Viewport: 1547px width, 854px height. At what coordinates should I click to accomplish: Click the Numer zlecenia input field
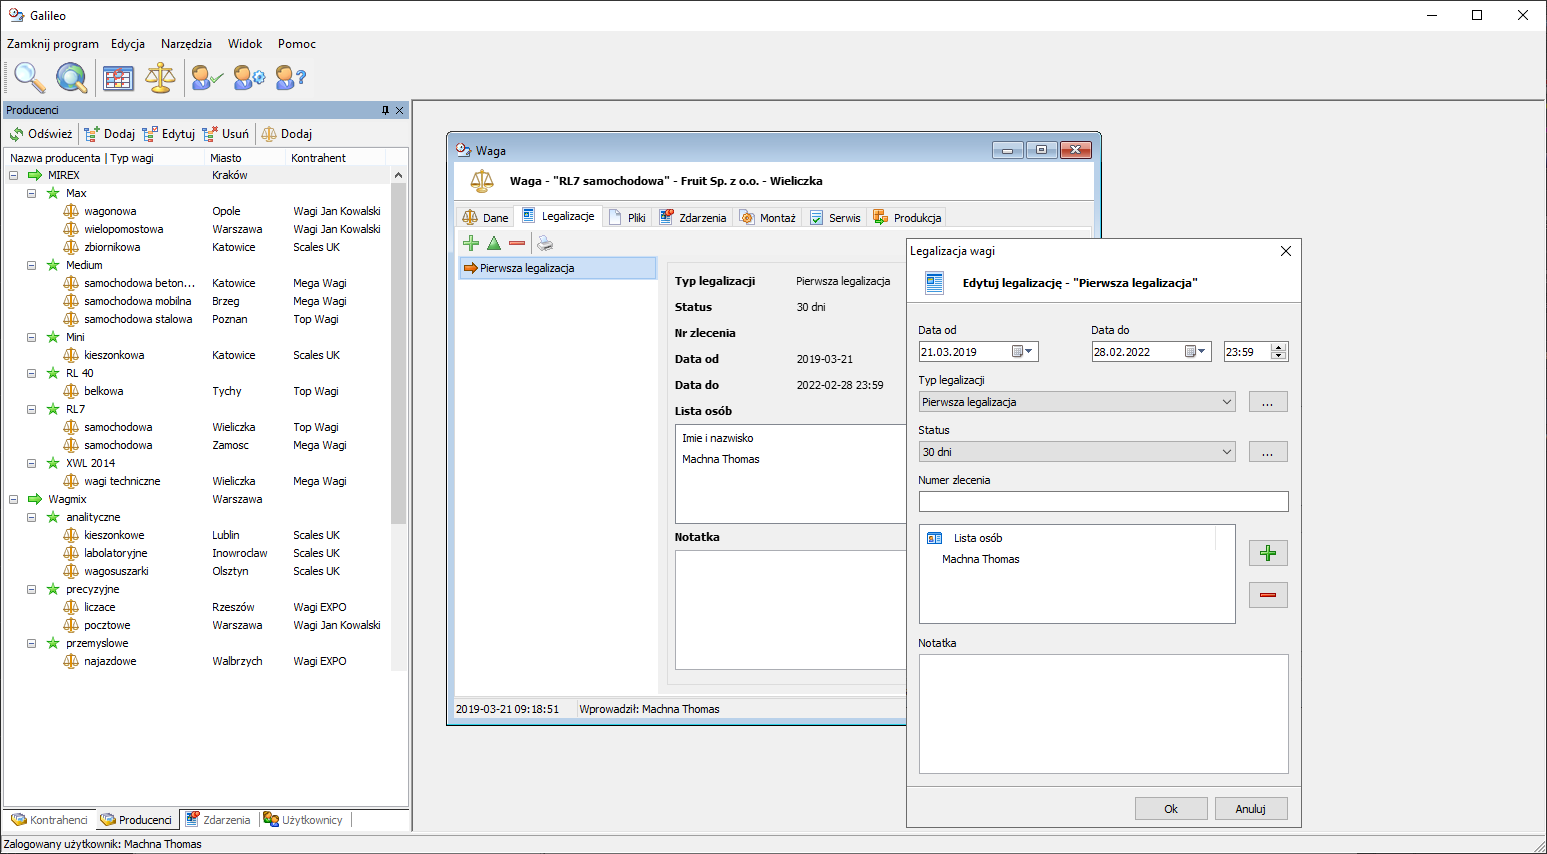1103,502
